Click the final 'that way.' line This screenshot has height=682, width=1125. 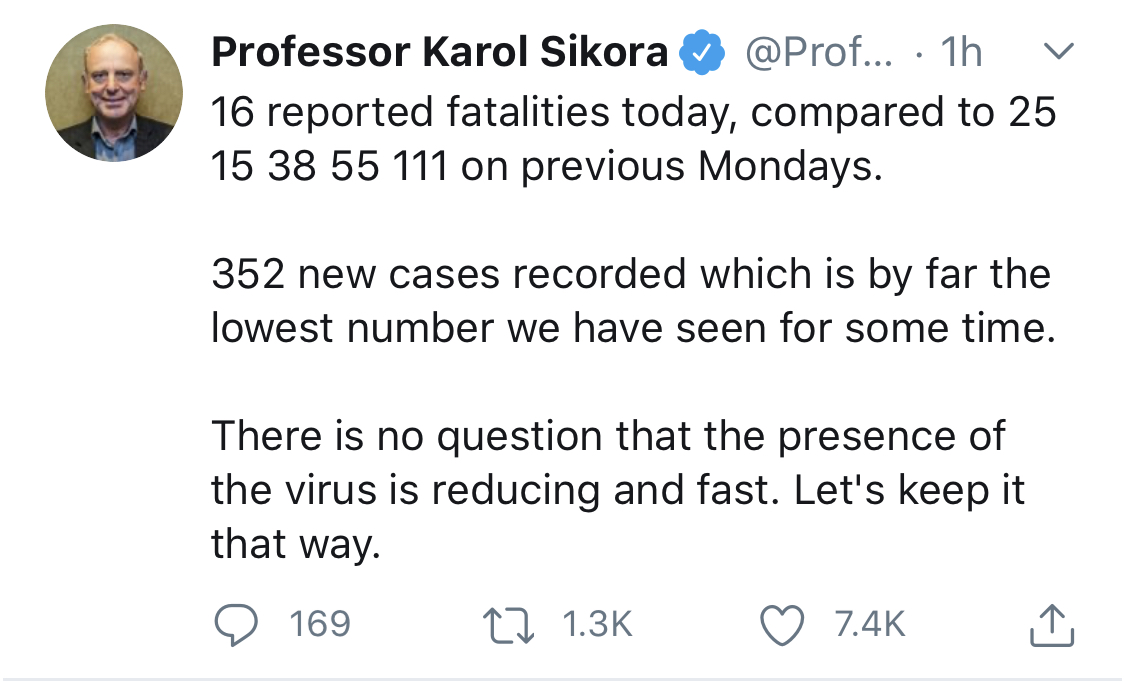click(x=296, y=545)
